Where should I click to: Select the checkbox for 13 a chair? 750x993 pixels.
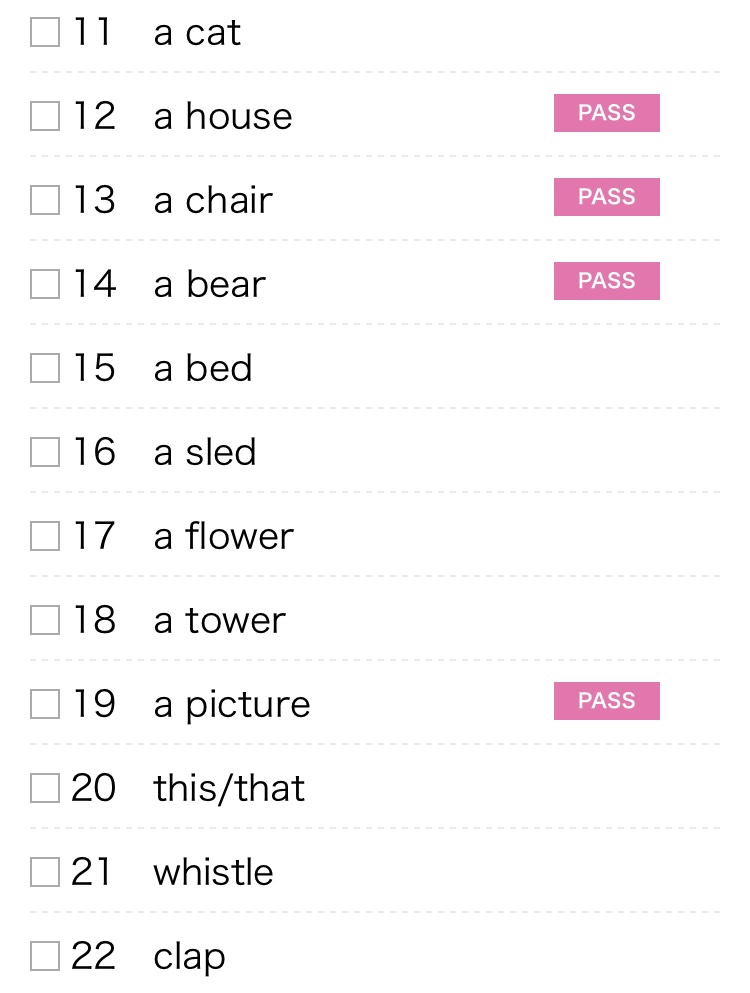point(45,200)
